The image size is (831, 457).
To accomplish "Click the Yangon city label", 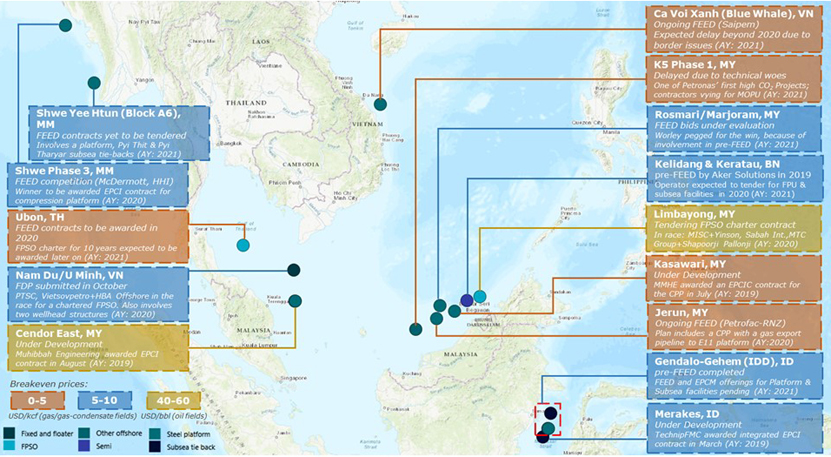I will click(x=145, y=80).
